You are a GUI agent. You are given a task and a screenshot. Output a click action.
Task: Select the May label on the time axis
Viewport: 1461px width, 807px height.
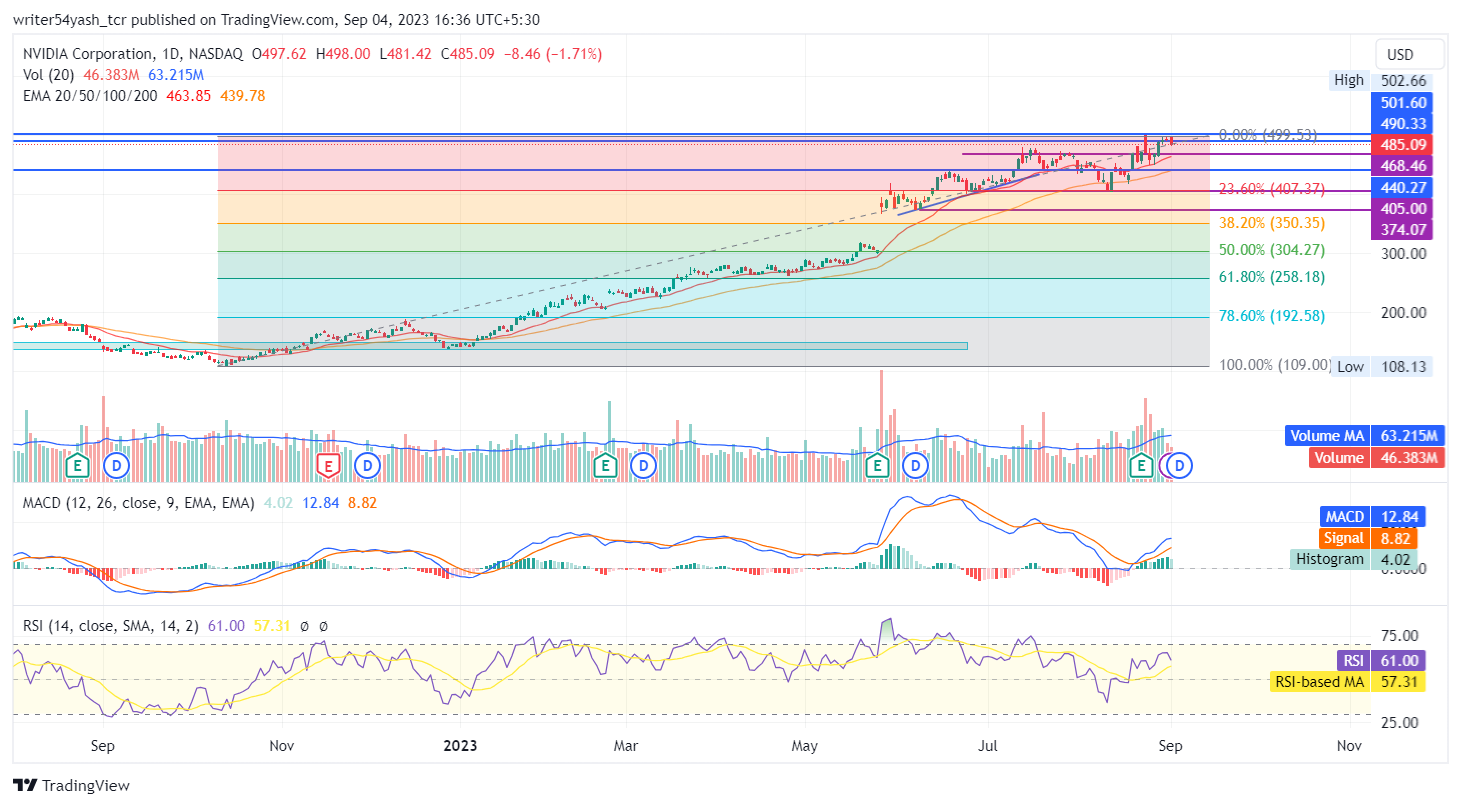(x=805, y=746)
